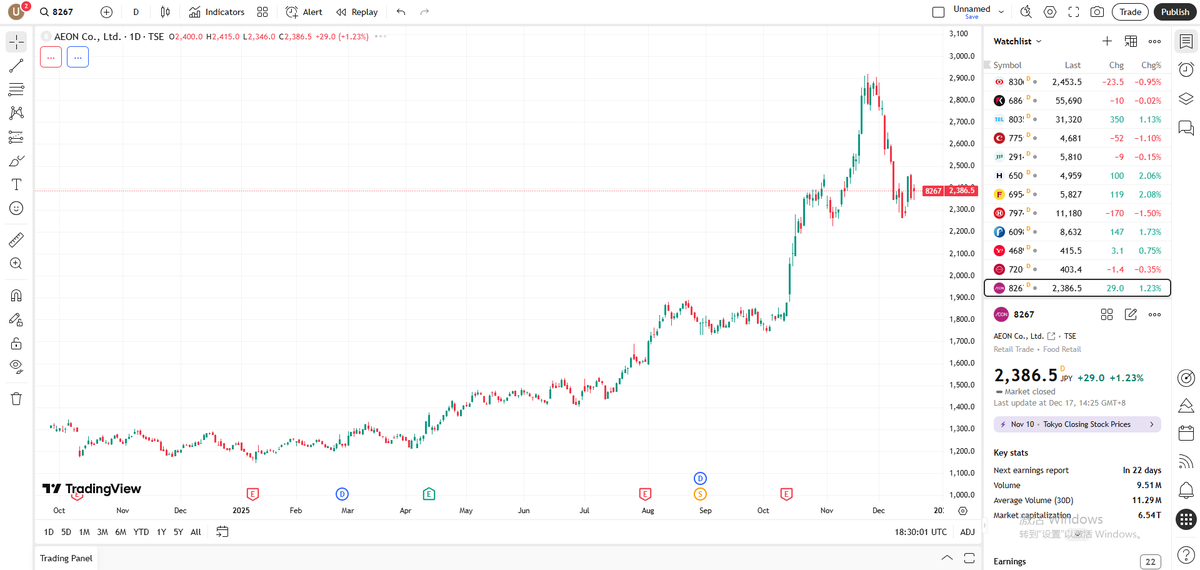Open the Indicators dialog
Image resolution: width=1200 pixels, height=570 pixels.
click(x=217, y=12)
